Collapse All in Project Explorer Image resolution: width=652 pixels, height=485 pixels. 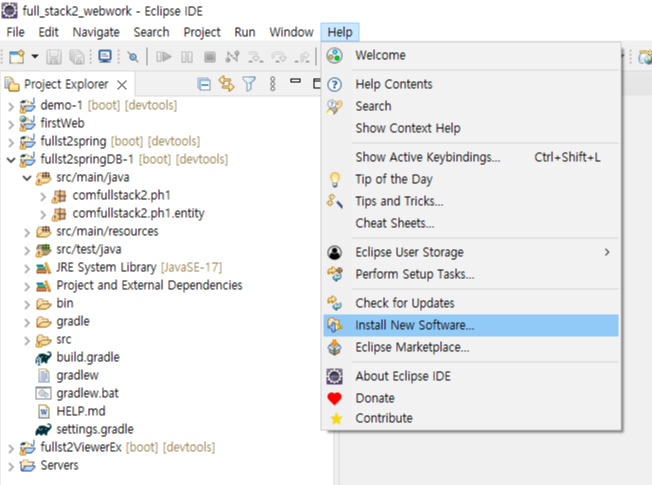[x=204, y=84]
